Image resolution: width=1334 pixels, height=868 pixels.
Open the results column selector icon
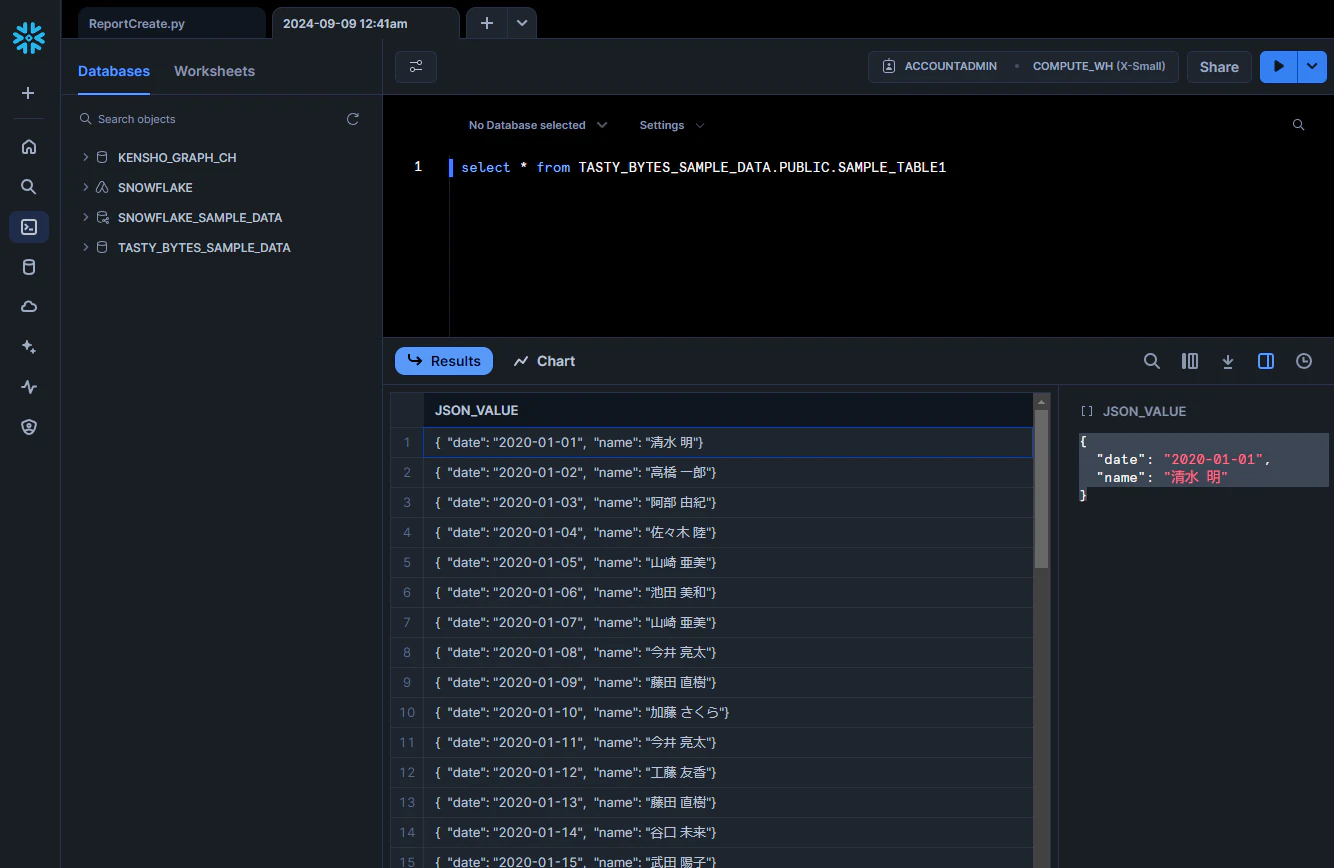point(1190,361)
